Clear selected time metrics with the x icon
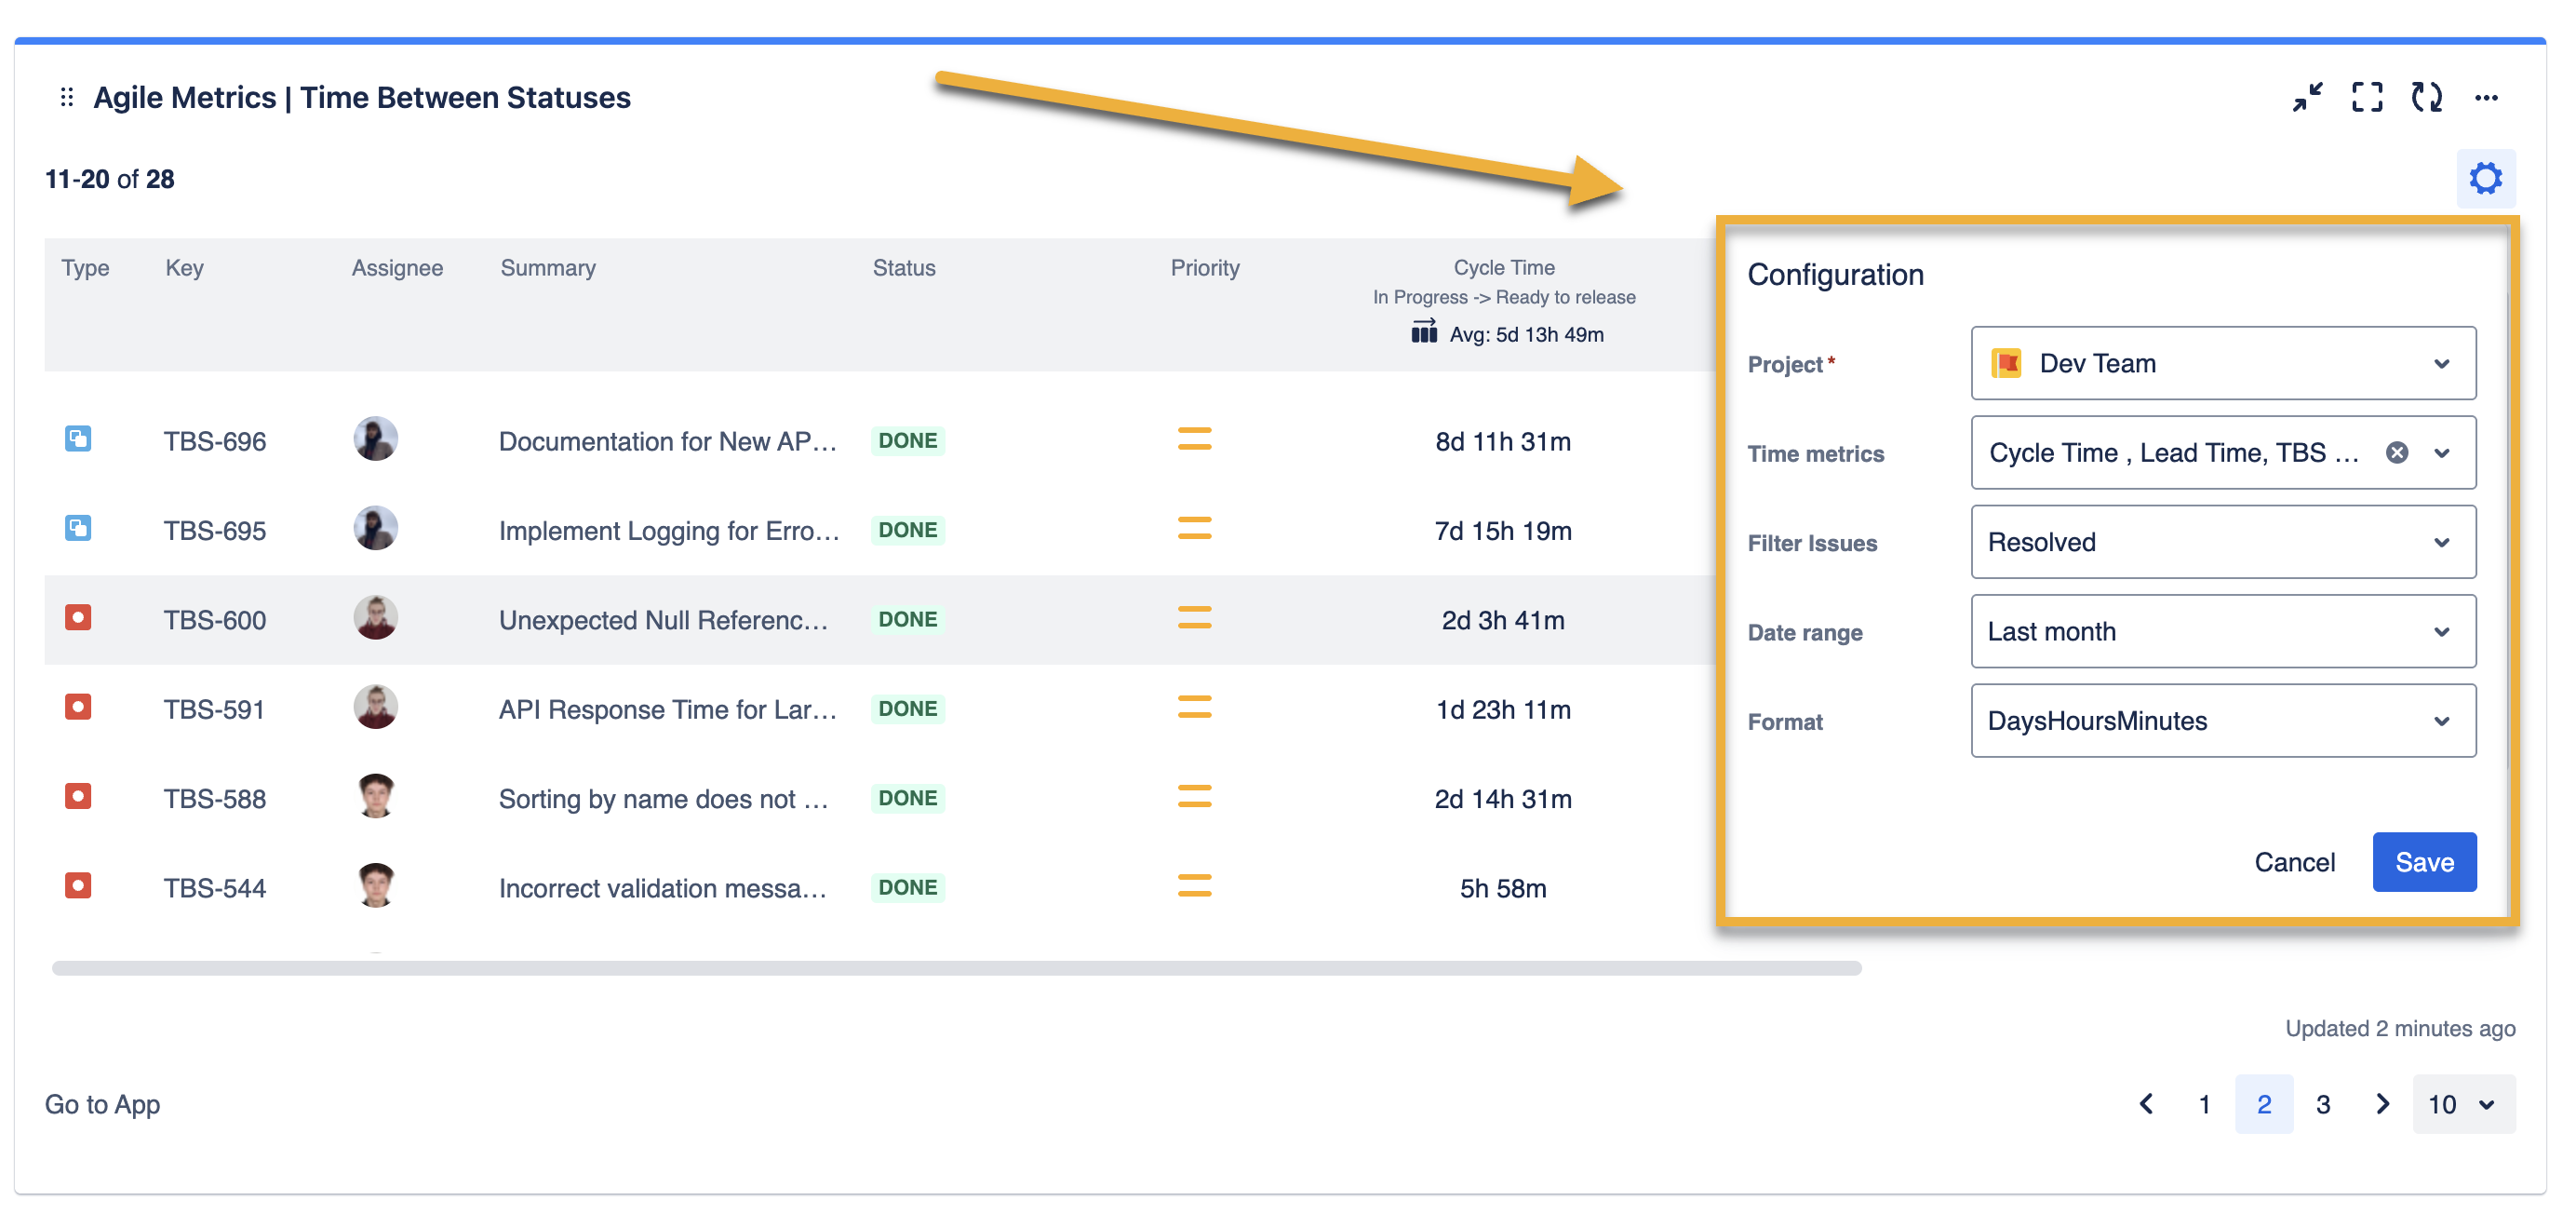The width and height of the screenshot is (2576, 1214). tap(2397, 452)
